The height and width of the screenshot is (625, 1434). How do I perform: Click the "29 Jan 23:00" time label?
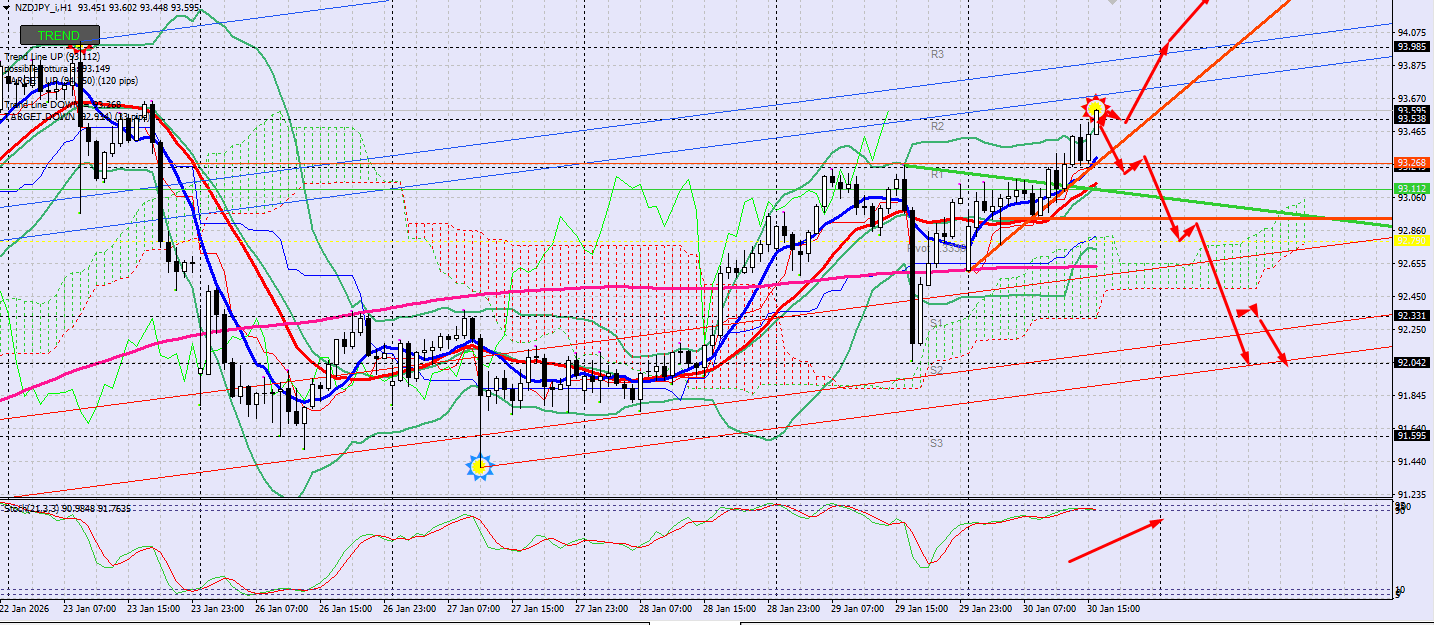pos(988,608)
